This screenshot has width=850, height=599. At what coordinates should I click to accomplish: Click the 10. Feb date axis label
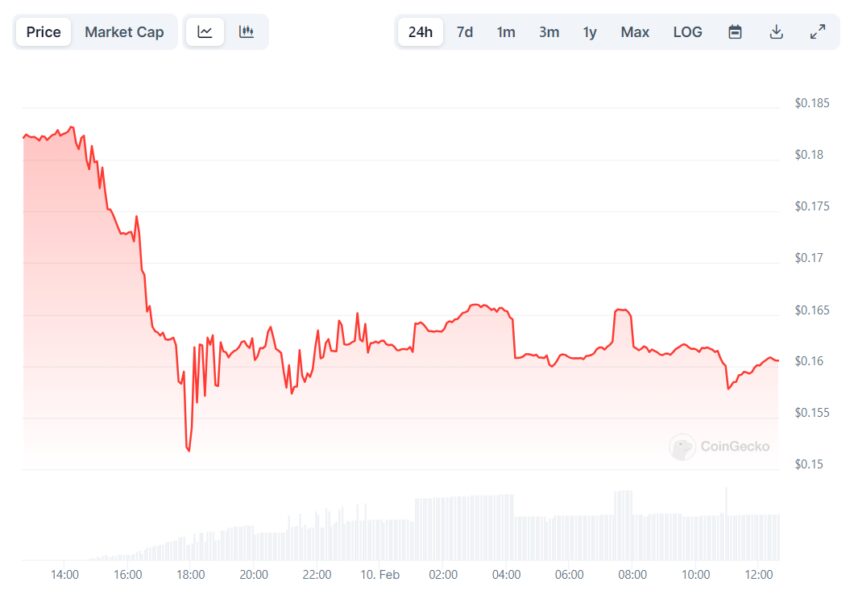(x=380, y=575)
